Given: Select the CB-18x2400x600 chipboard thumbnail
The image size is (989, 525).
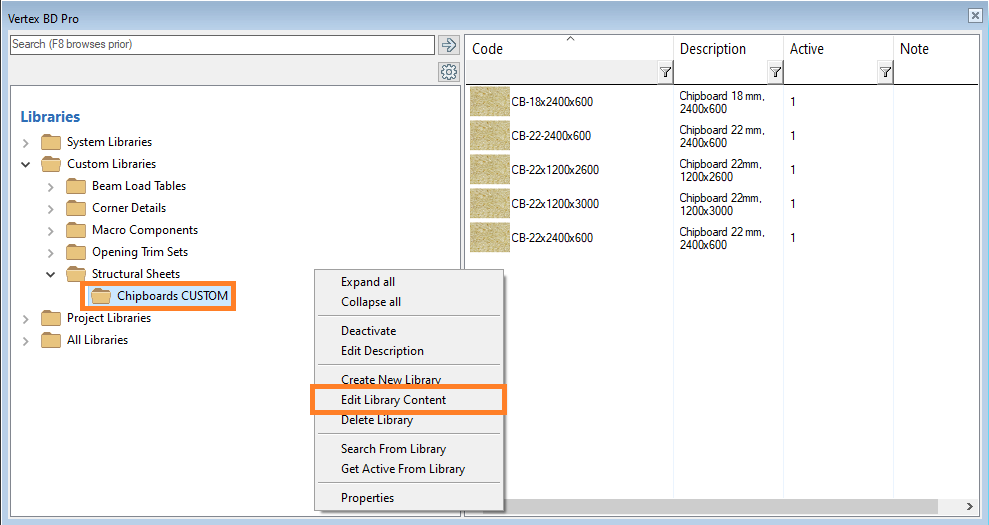Looking at the screenshot, I should click(x=489, y=101).
